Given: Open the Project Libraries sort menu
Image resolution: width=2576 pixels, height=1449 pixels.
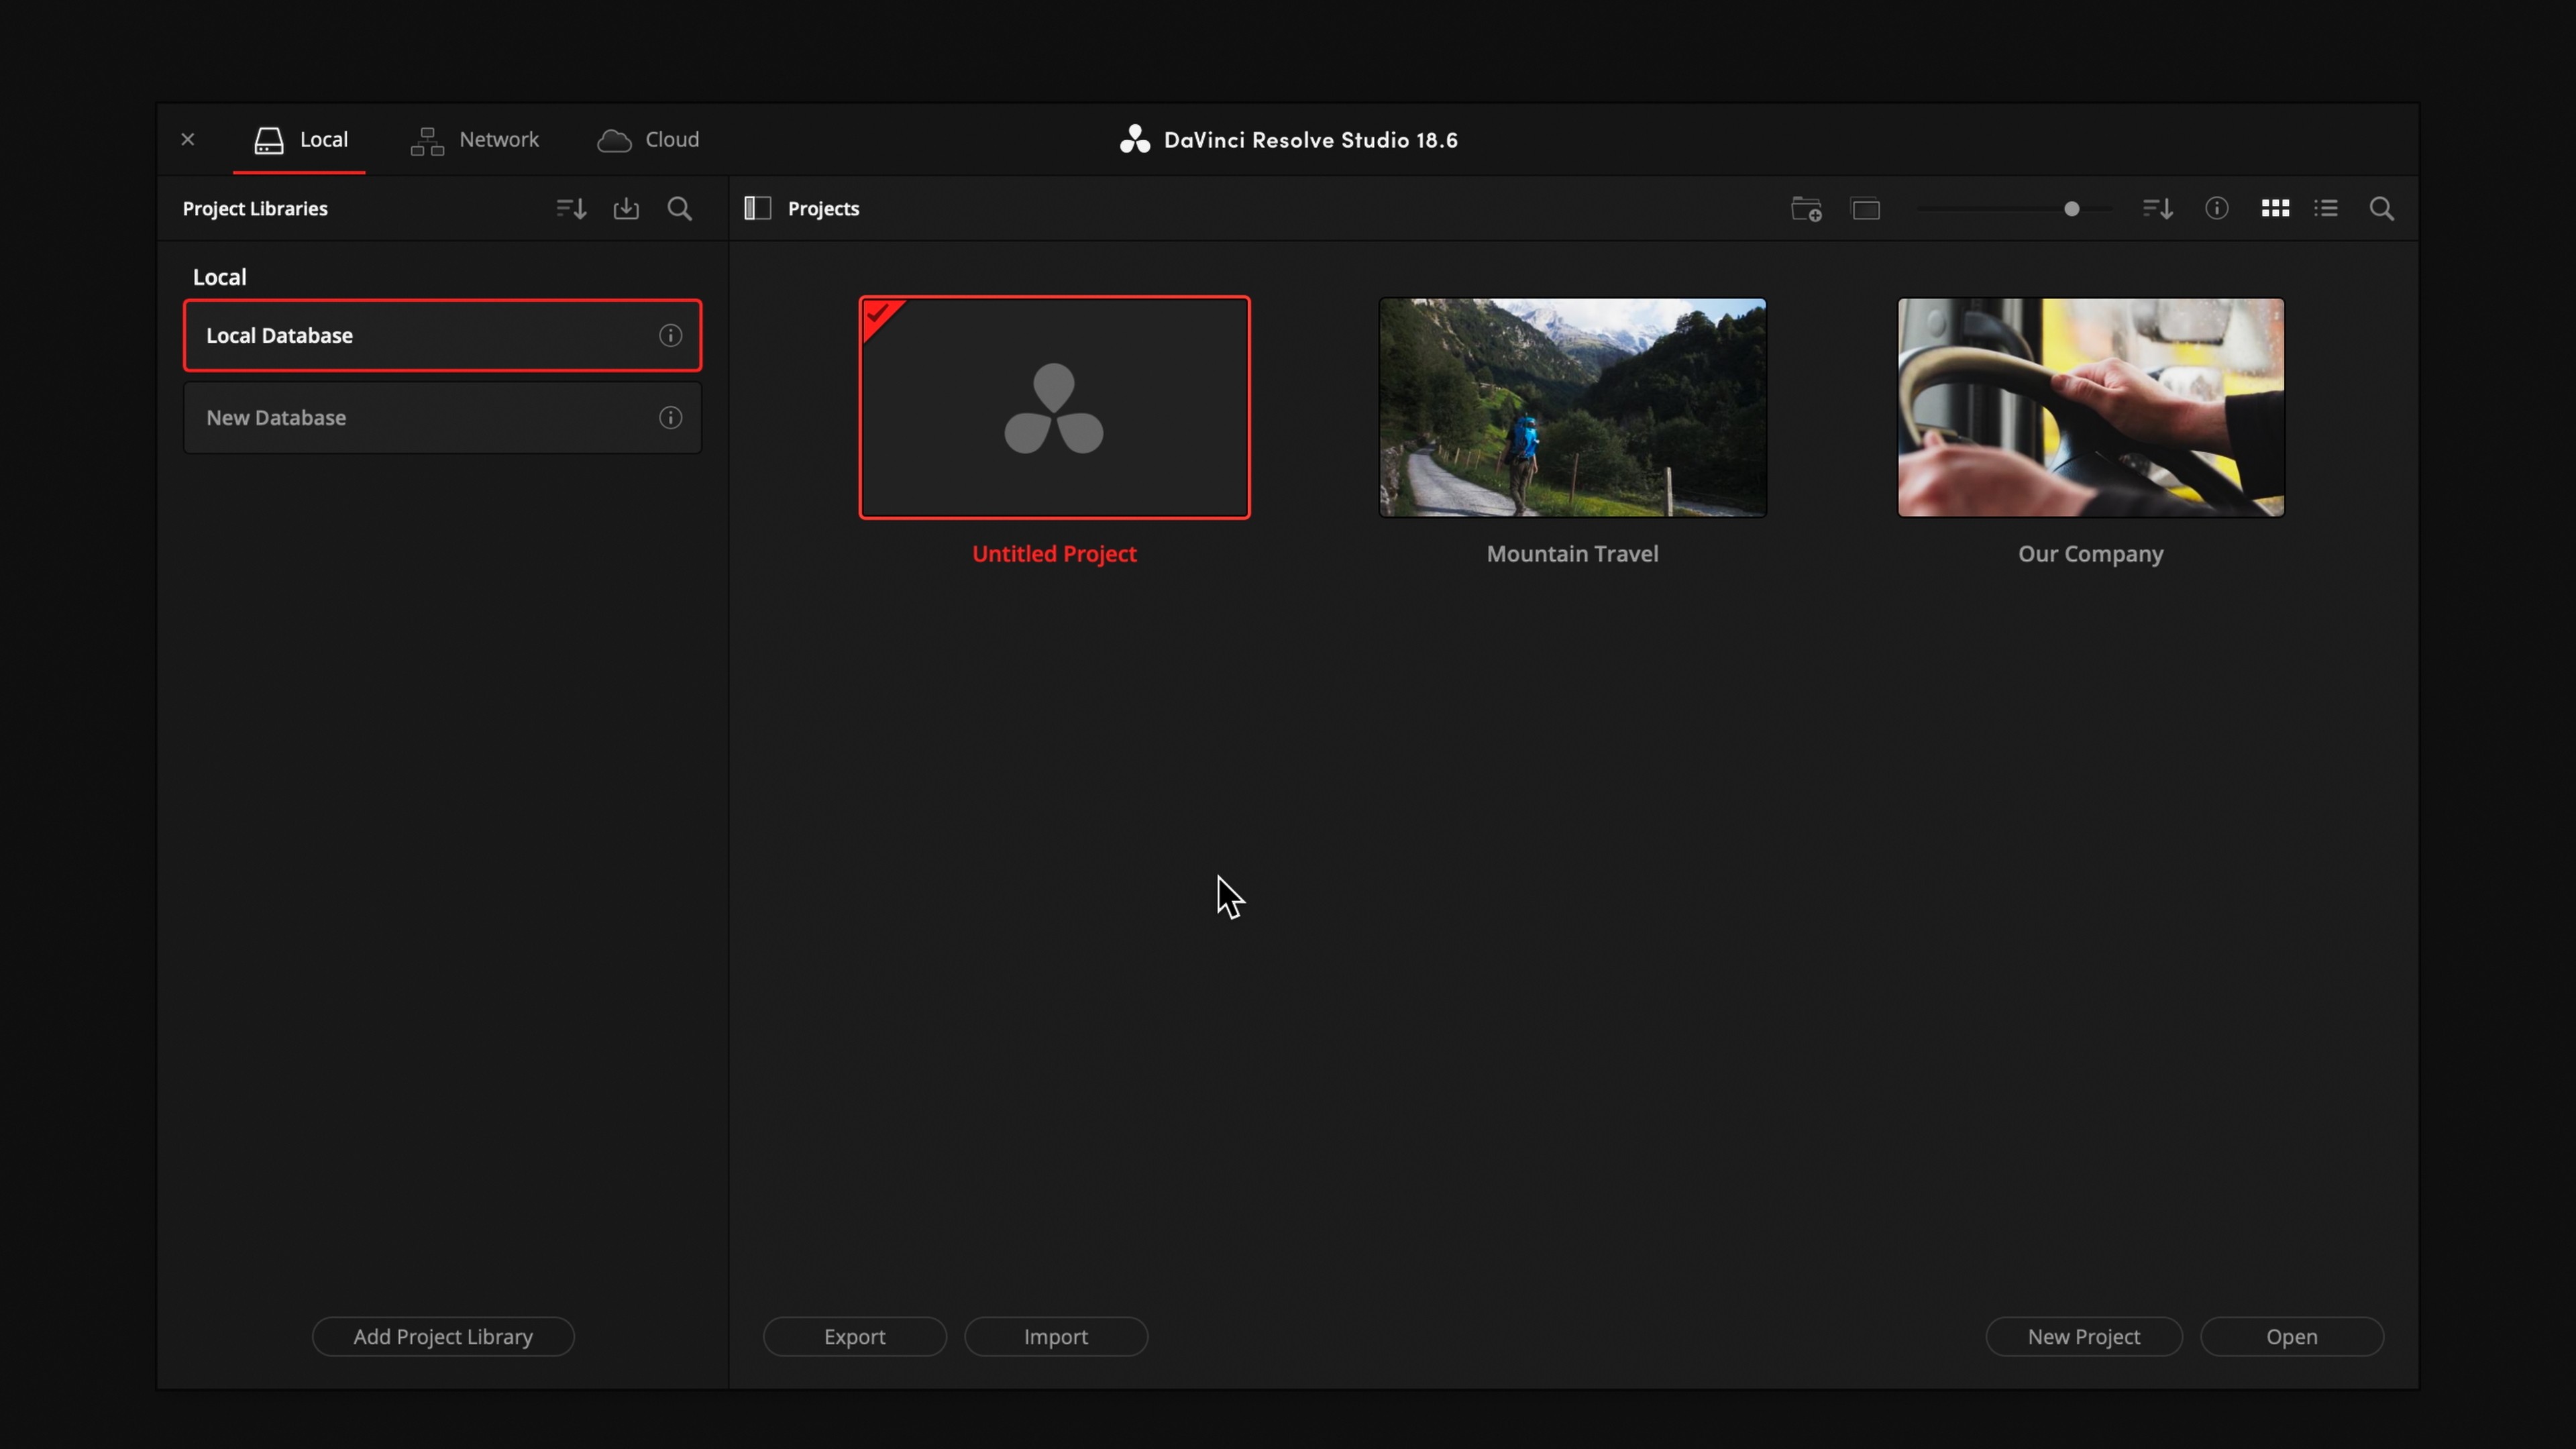Looking at the screenshot, I should tap(571, 209).
